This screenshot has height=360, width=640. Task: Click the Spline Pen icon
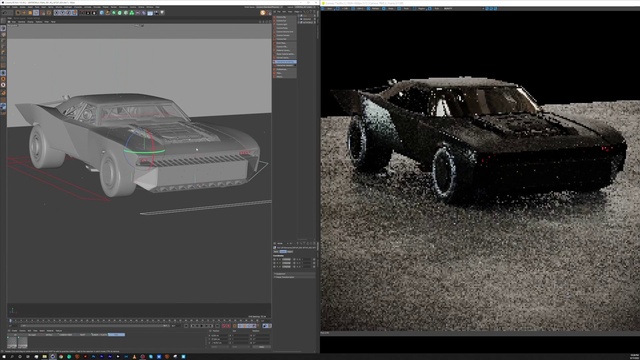pyautogui.click(x=108, y=13)
